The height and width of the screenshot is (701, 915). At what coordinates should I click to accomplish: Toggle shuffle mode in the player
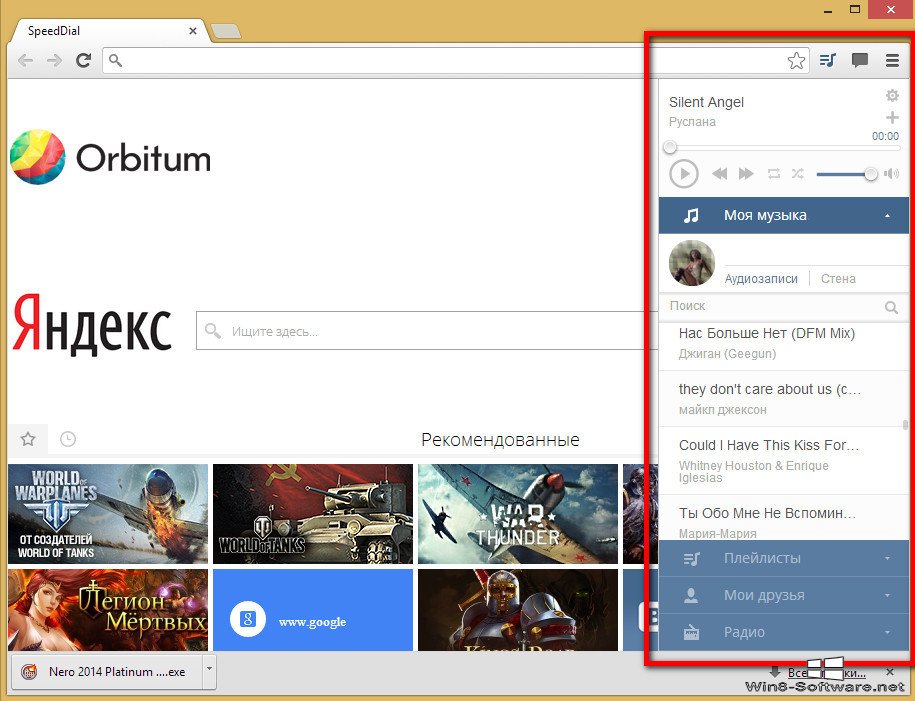click(798, 173)
